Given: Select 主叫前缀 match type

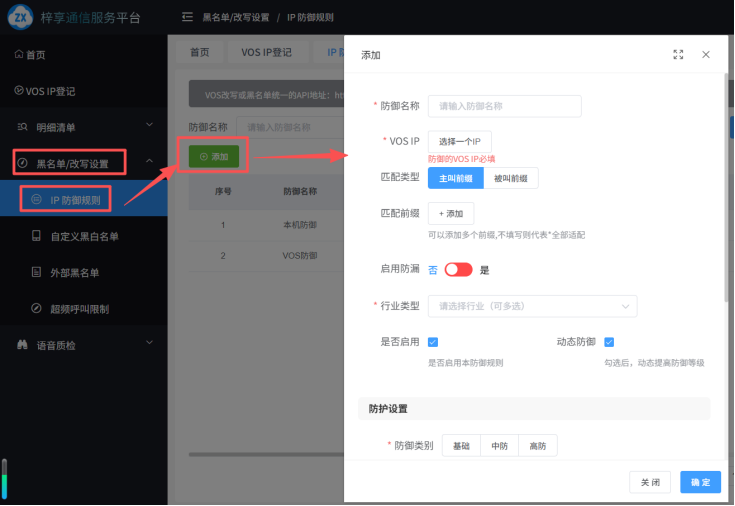Looking at the screenshot, I should (x=456, y=178).
